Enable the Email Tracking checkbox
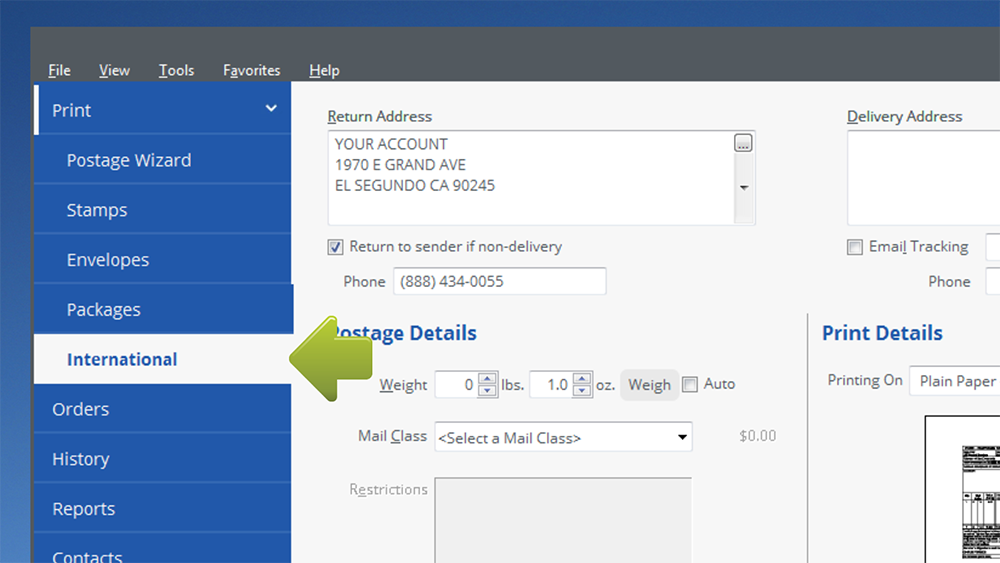The width and height of the screenshot is (1000, 563). pyautogui.click(x=855, y=247)
